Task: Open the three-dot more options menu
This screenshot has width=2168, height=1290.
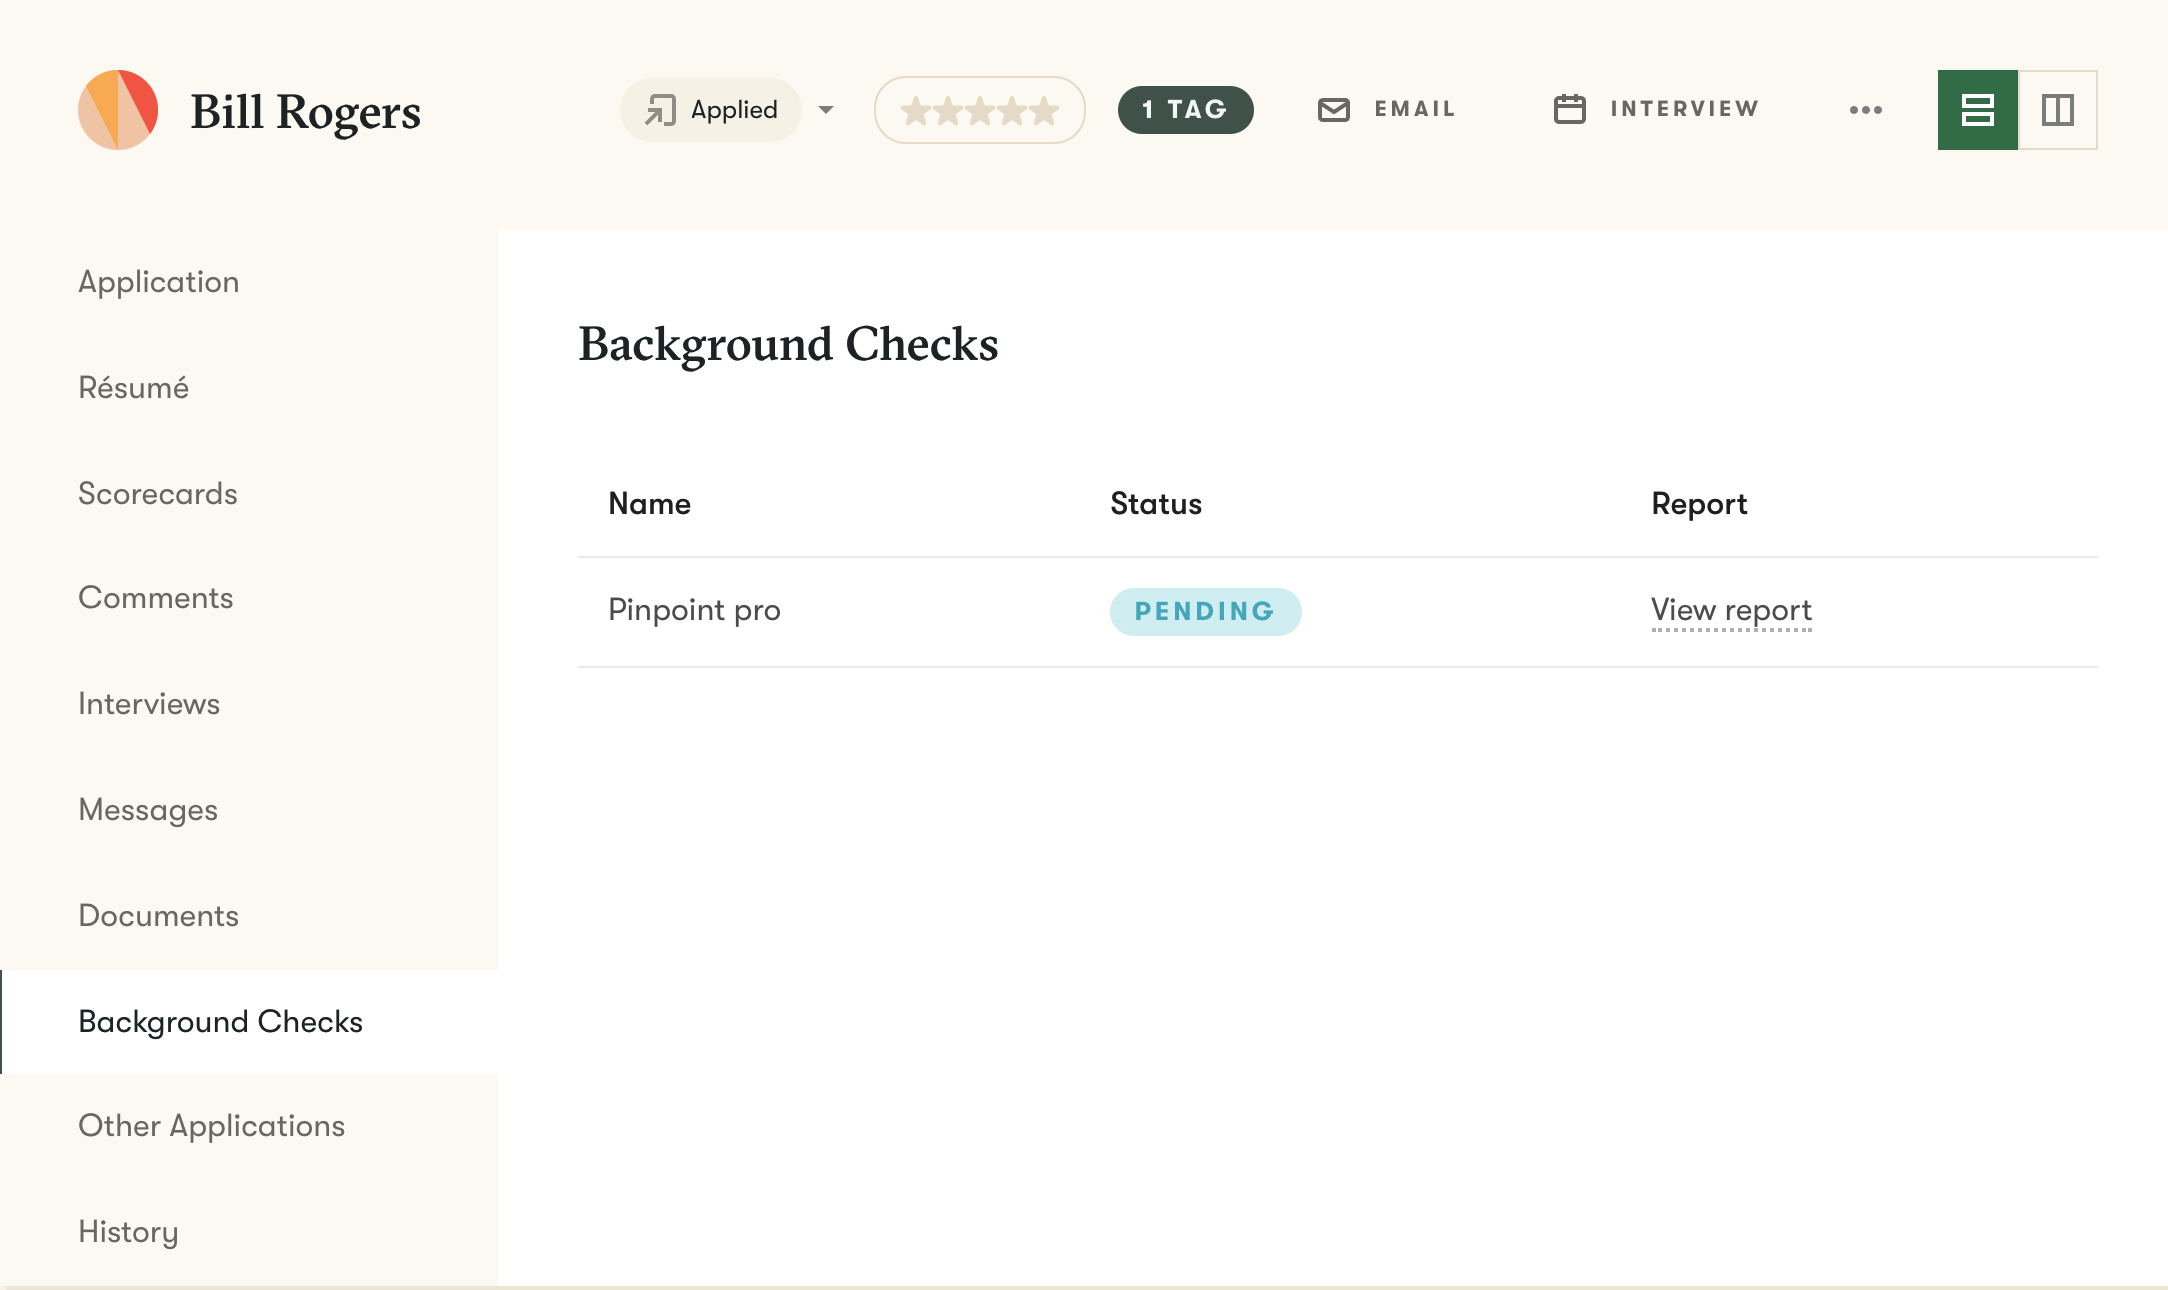Action: coord(1866,110)
